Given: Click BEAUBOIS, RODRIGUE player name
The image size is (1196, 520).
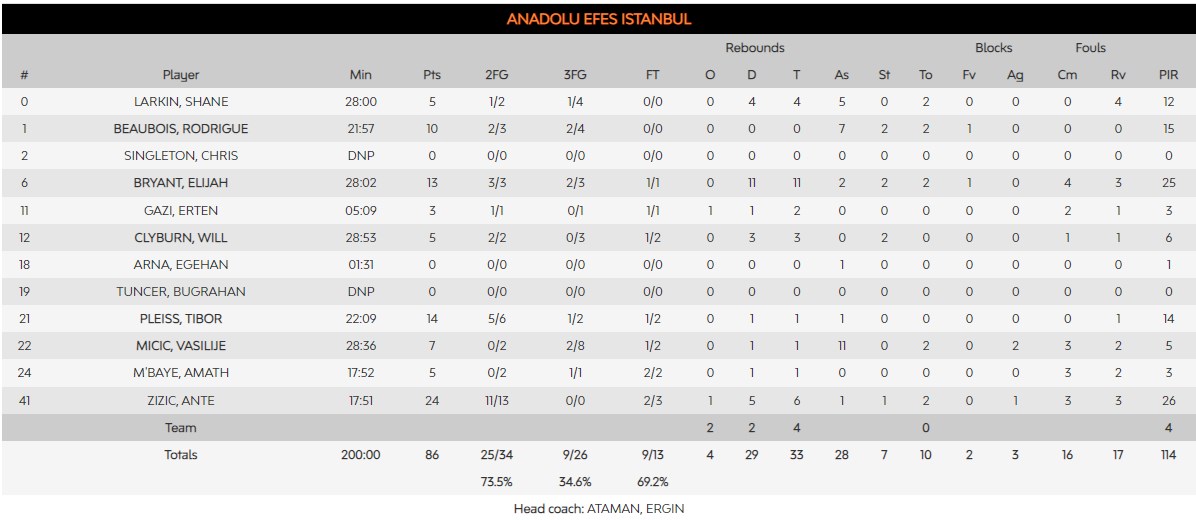Looking at the screenshot, I should [181, 129].
